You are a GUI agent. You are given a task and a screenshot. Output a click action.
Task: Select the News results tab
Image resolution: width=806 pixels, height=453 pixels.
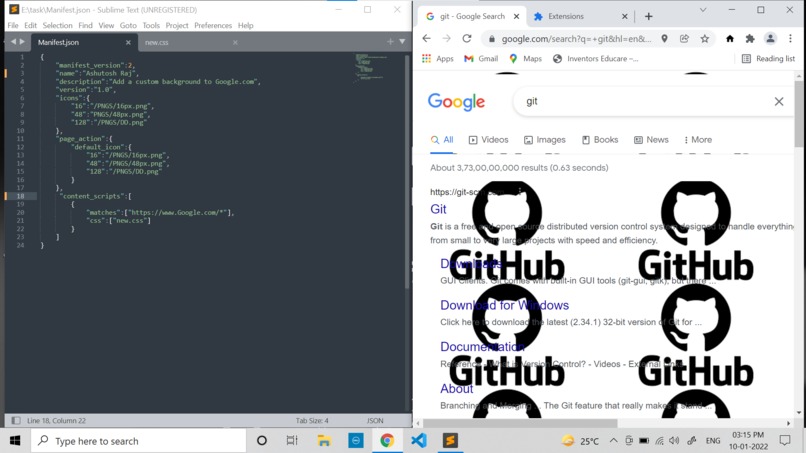651,140
